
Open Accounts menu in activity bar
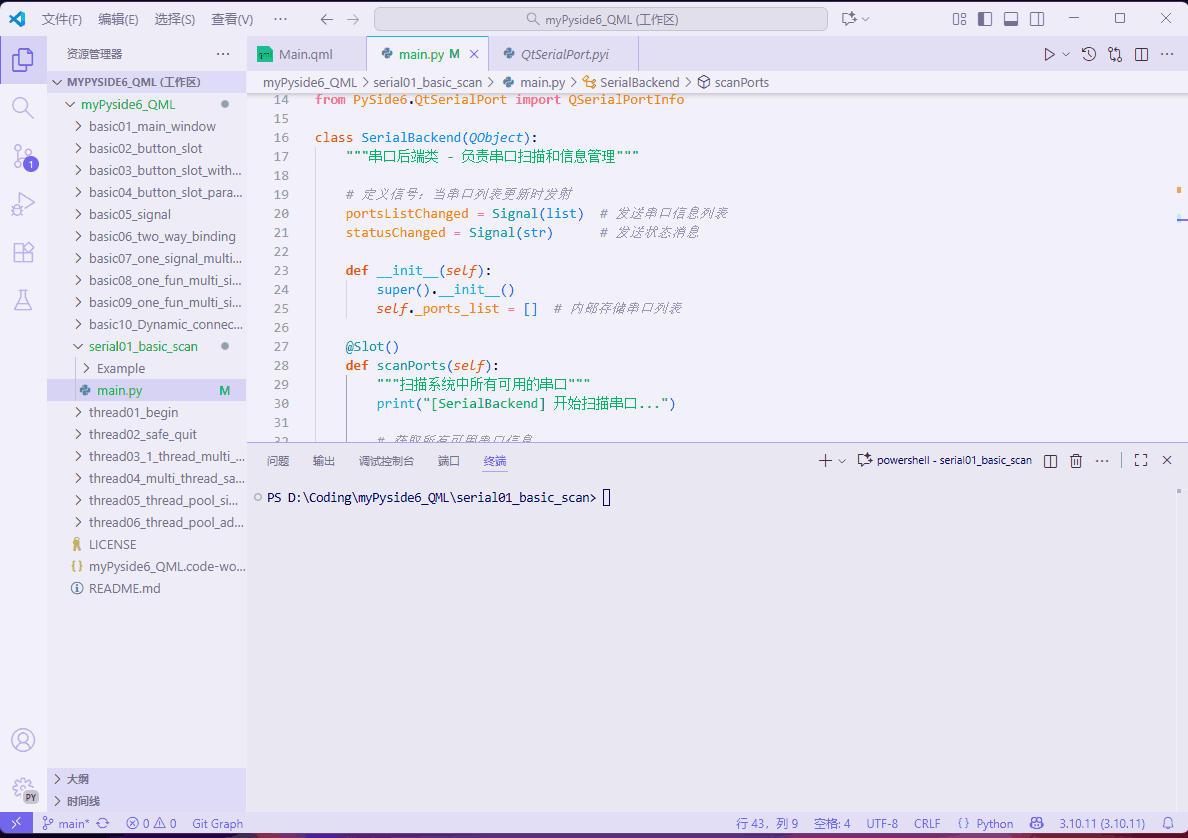(23, 740)
